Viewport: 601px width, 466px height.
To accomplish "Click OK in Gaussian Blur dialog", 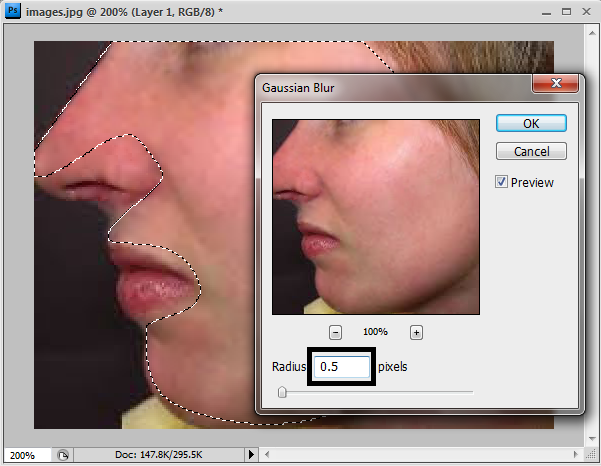I will (x=531, y=123).
